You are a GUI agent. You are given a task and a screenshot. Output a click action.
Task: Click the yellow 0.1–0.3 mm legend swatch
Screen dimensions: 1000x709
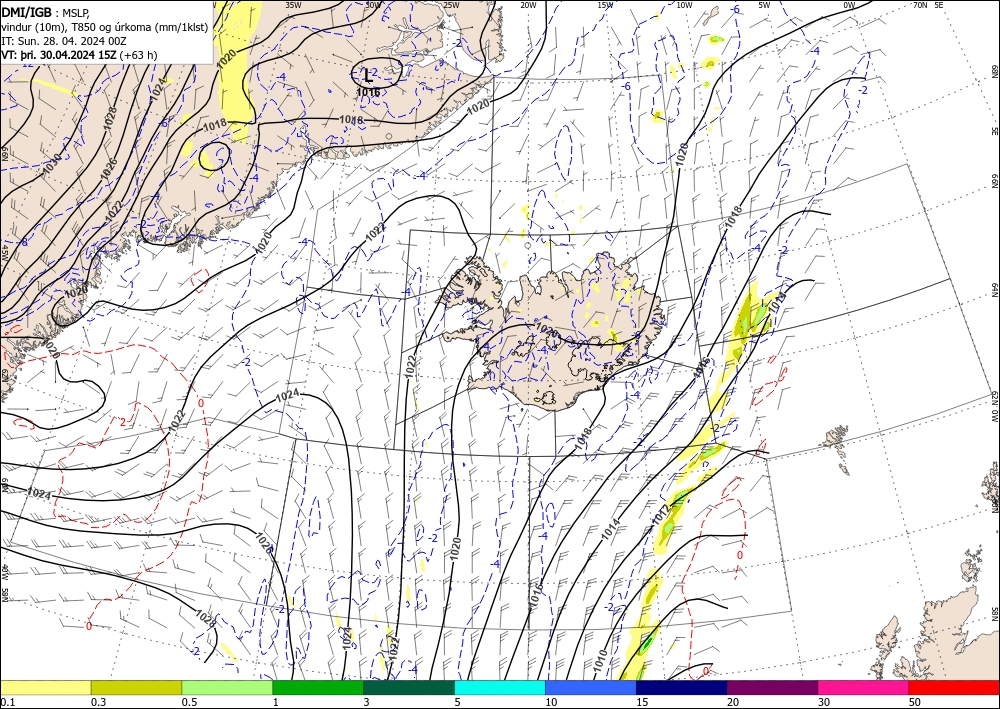pos(45,687)
